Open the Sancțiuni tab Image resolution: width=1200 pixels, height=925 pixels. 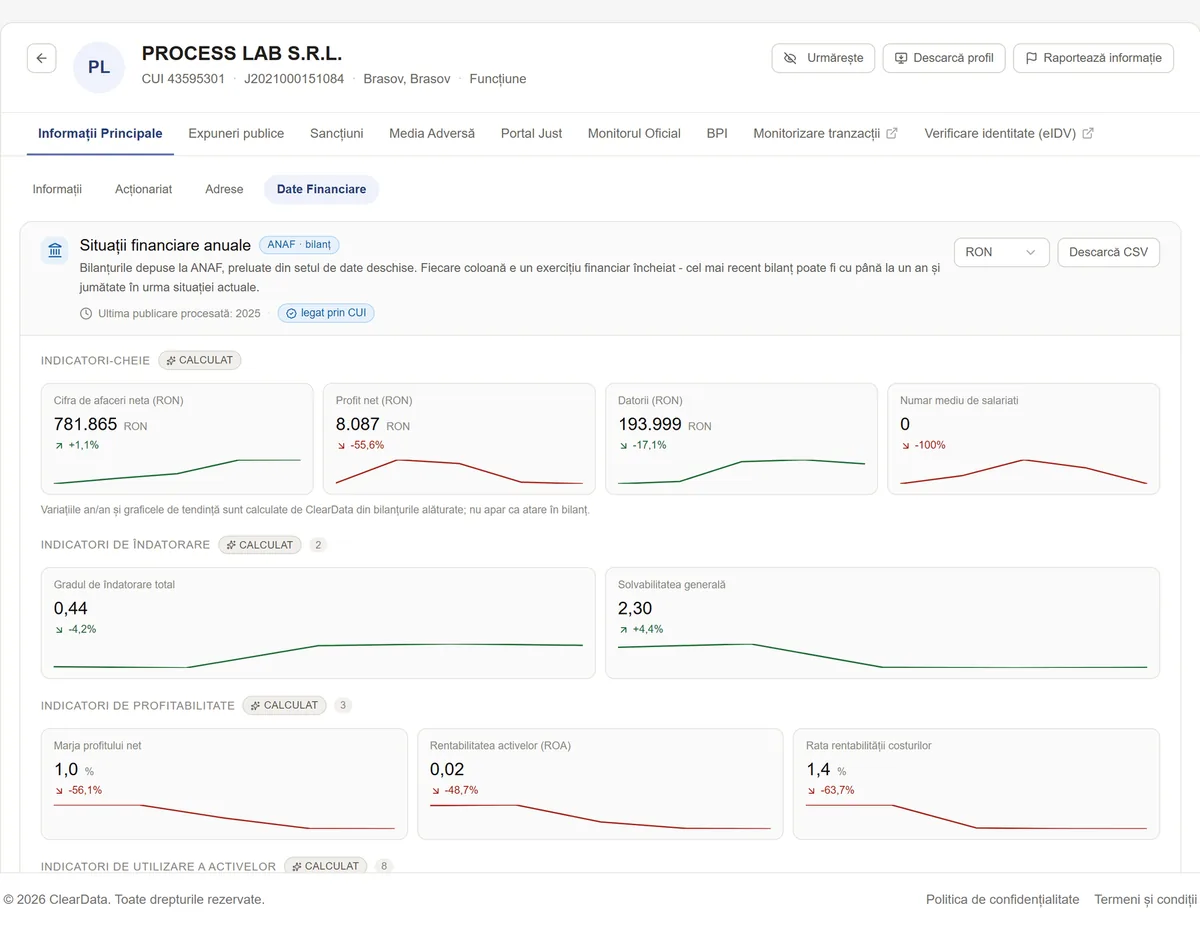(337, 133)
